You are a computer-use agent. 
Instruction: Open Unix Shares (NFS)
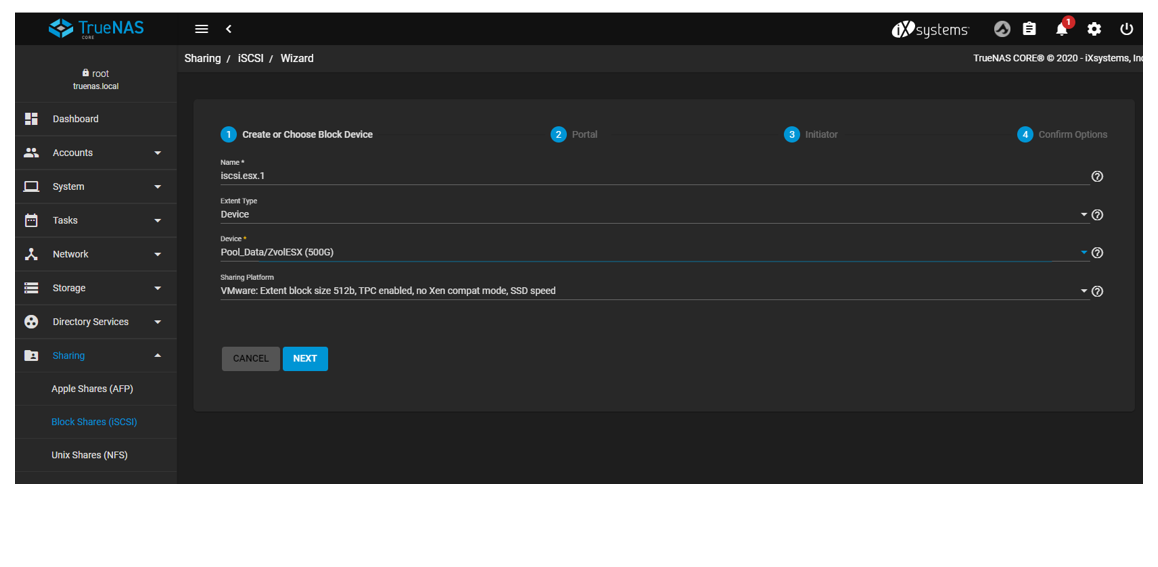89,456
